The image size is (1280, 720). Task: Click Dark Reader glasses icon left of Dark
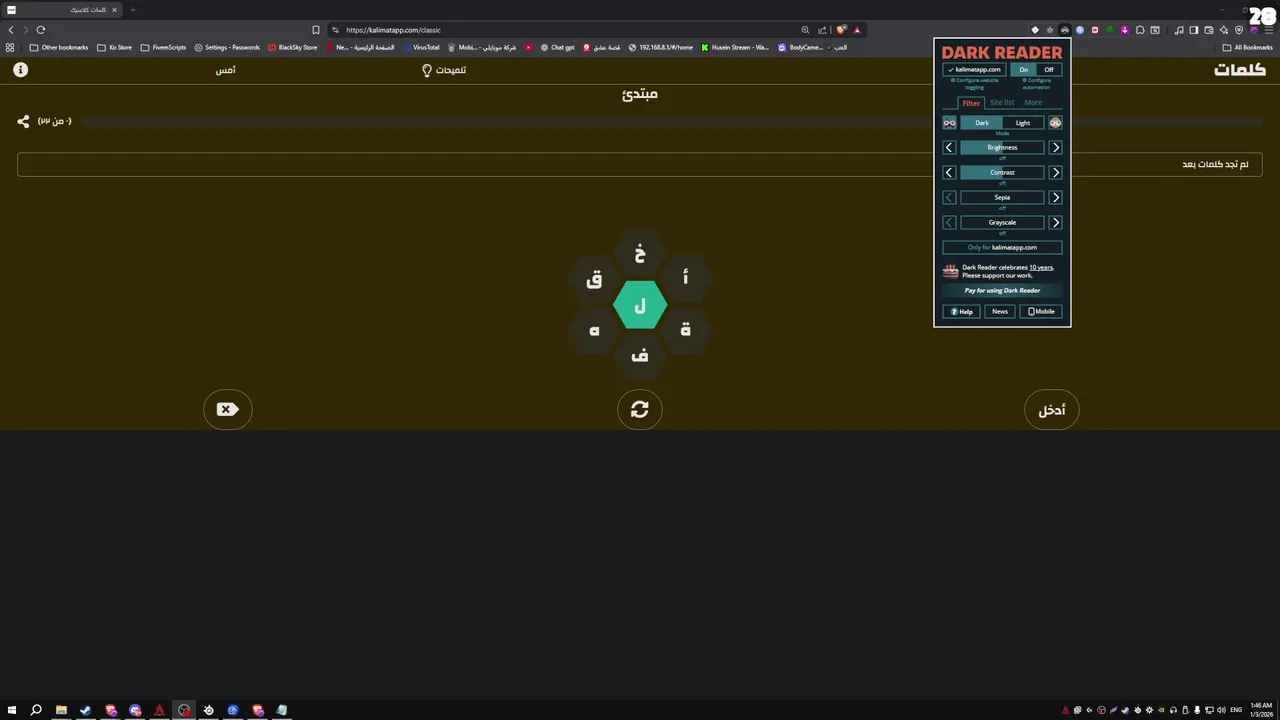tap(949, 123)
